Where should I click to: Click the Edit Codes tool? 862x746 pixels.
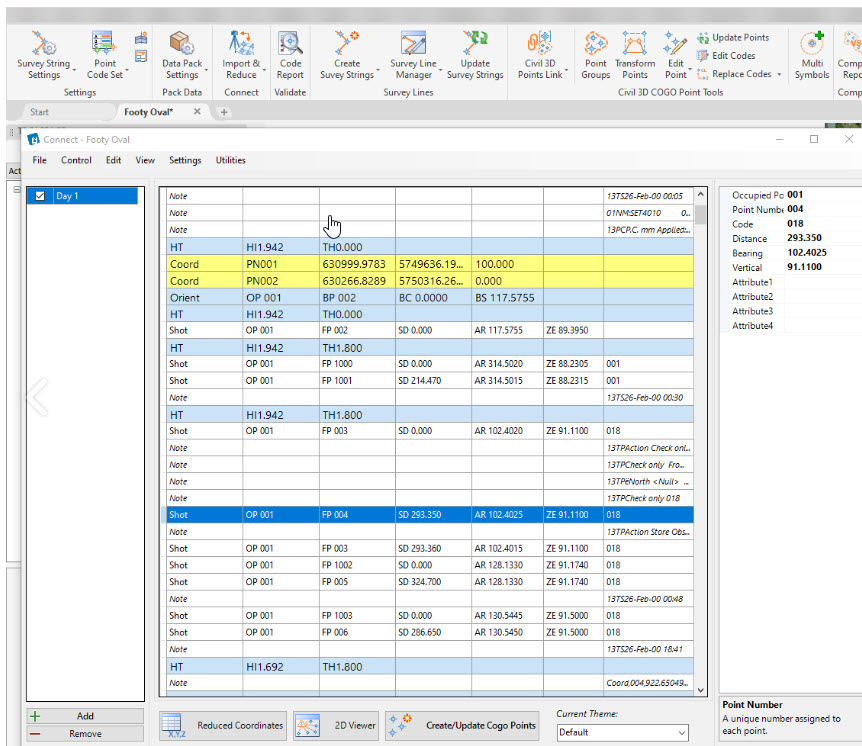click(x=729, y=57)
